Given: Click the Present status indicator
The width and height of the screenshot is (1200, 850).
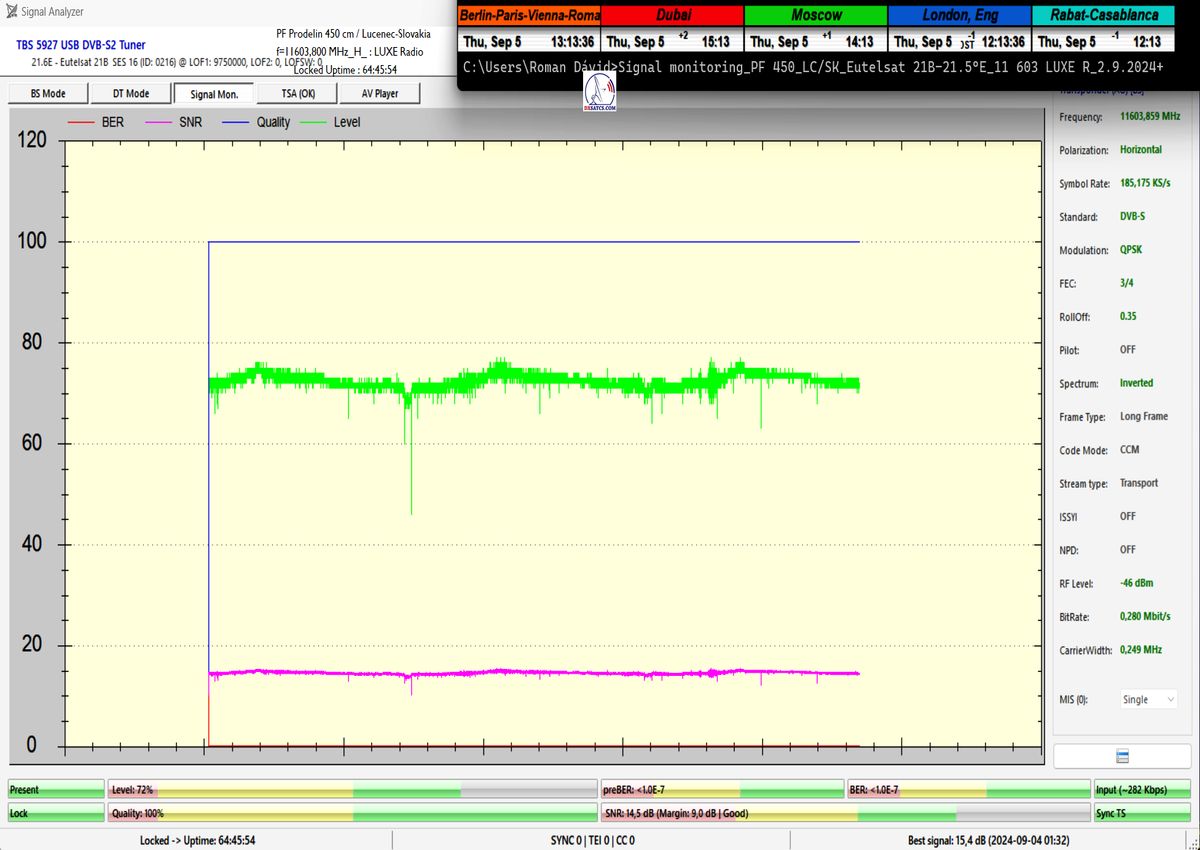Looking at the screenshot, I should (55, 790).
